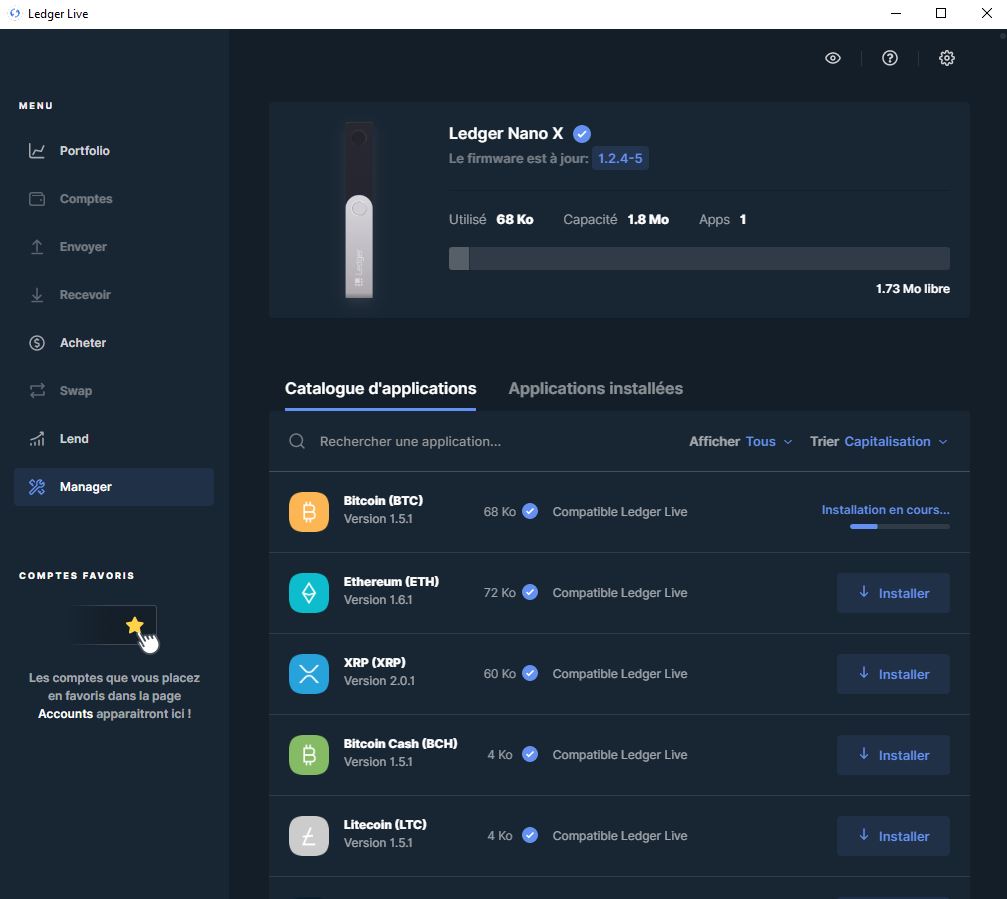The width and height of the screenshot is (1007, 899).
Task: Open Lend in the sidebar
Action: [x=114, y=439]
